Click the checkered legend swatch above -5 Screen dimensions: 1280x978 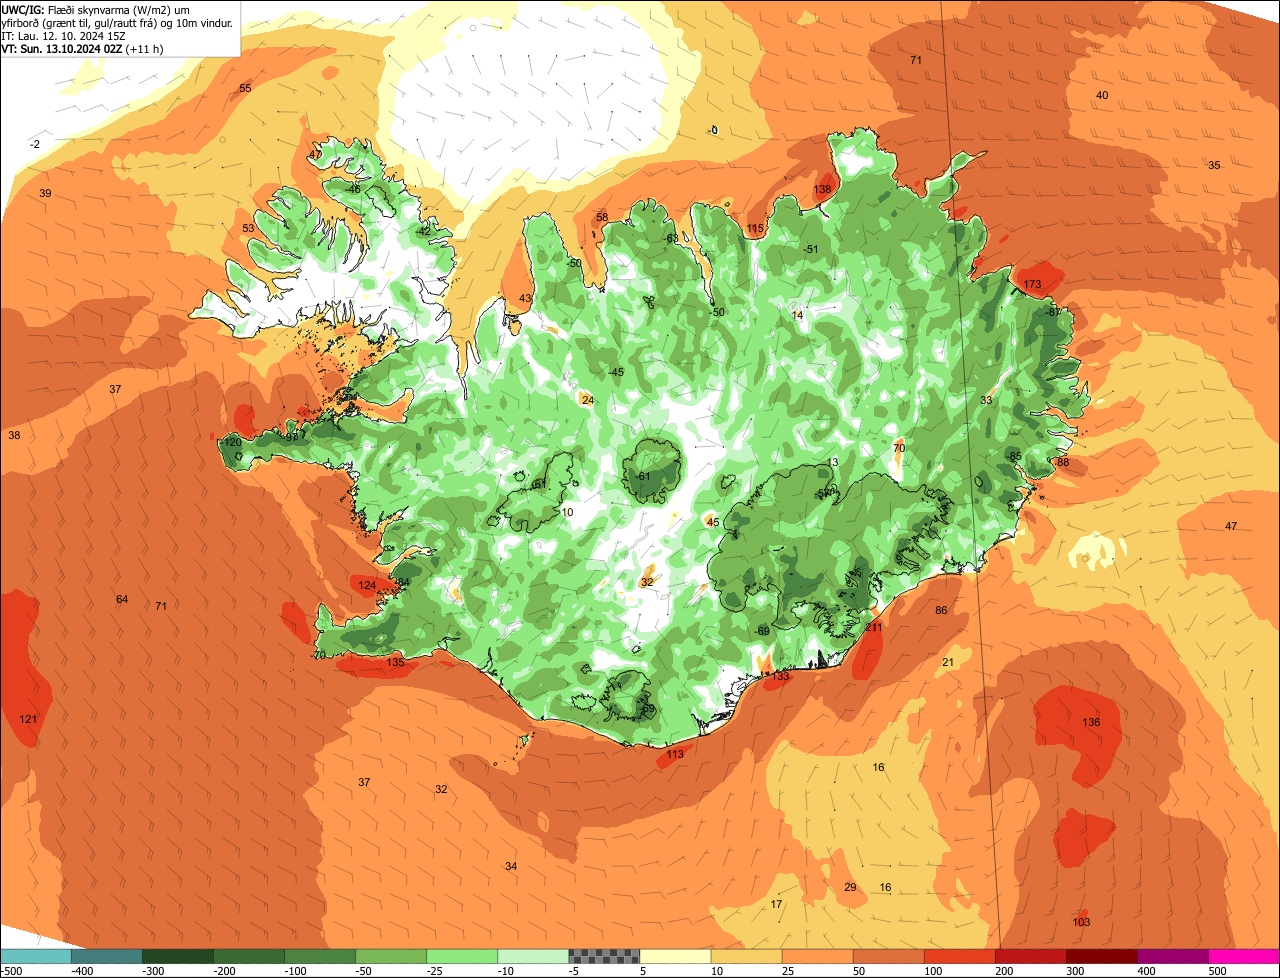pos(603,956)
